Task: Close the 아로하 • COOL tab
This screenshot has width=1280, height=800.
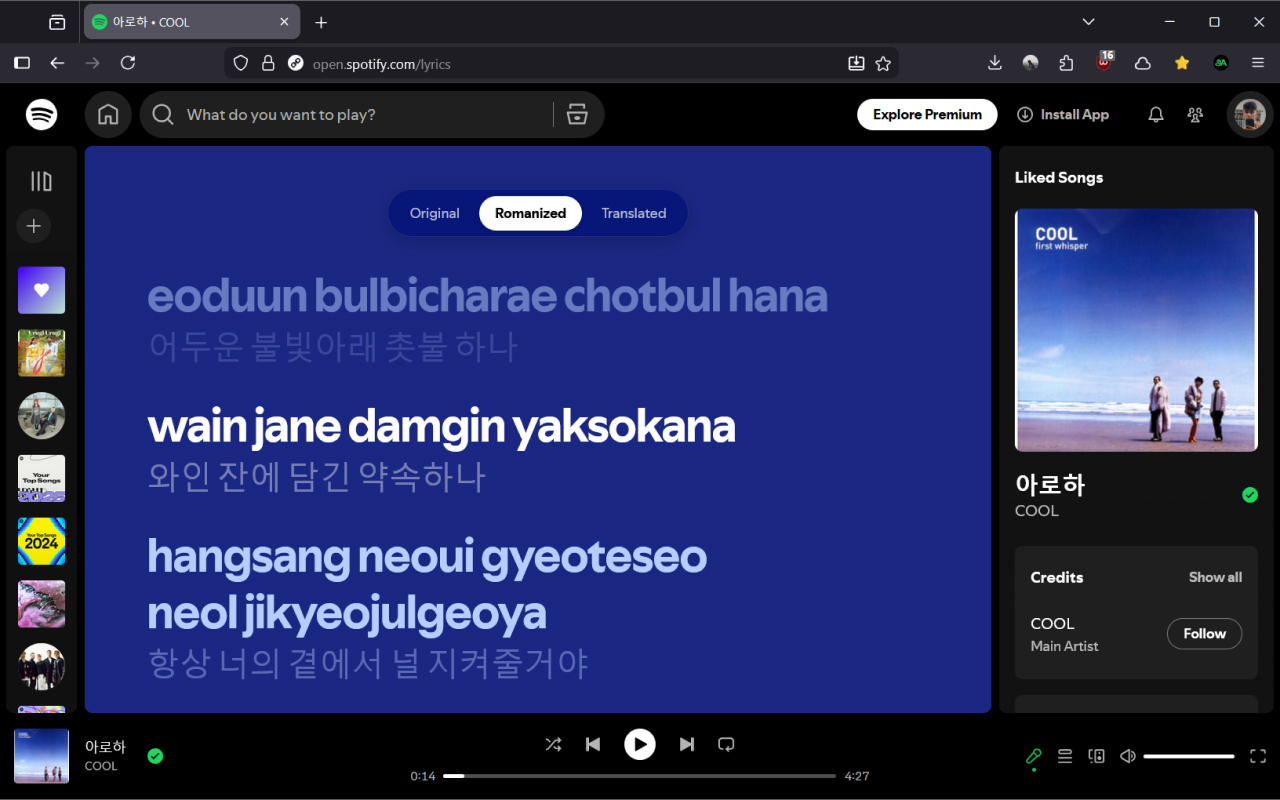Action: coord(284,22)
